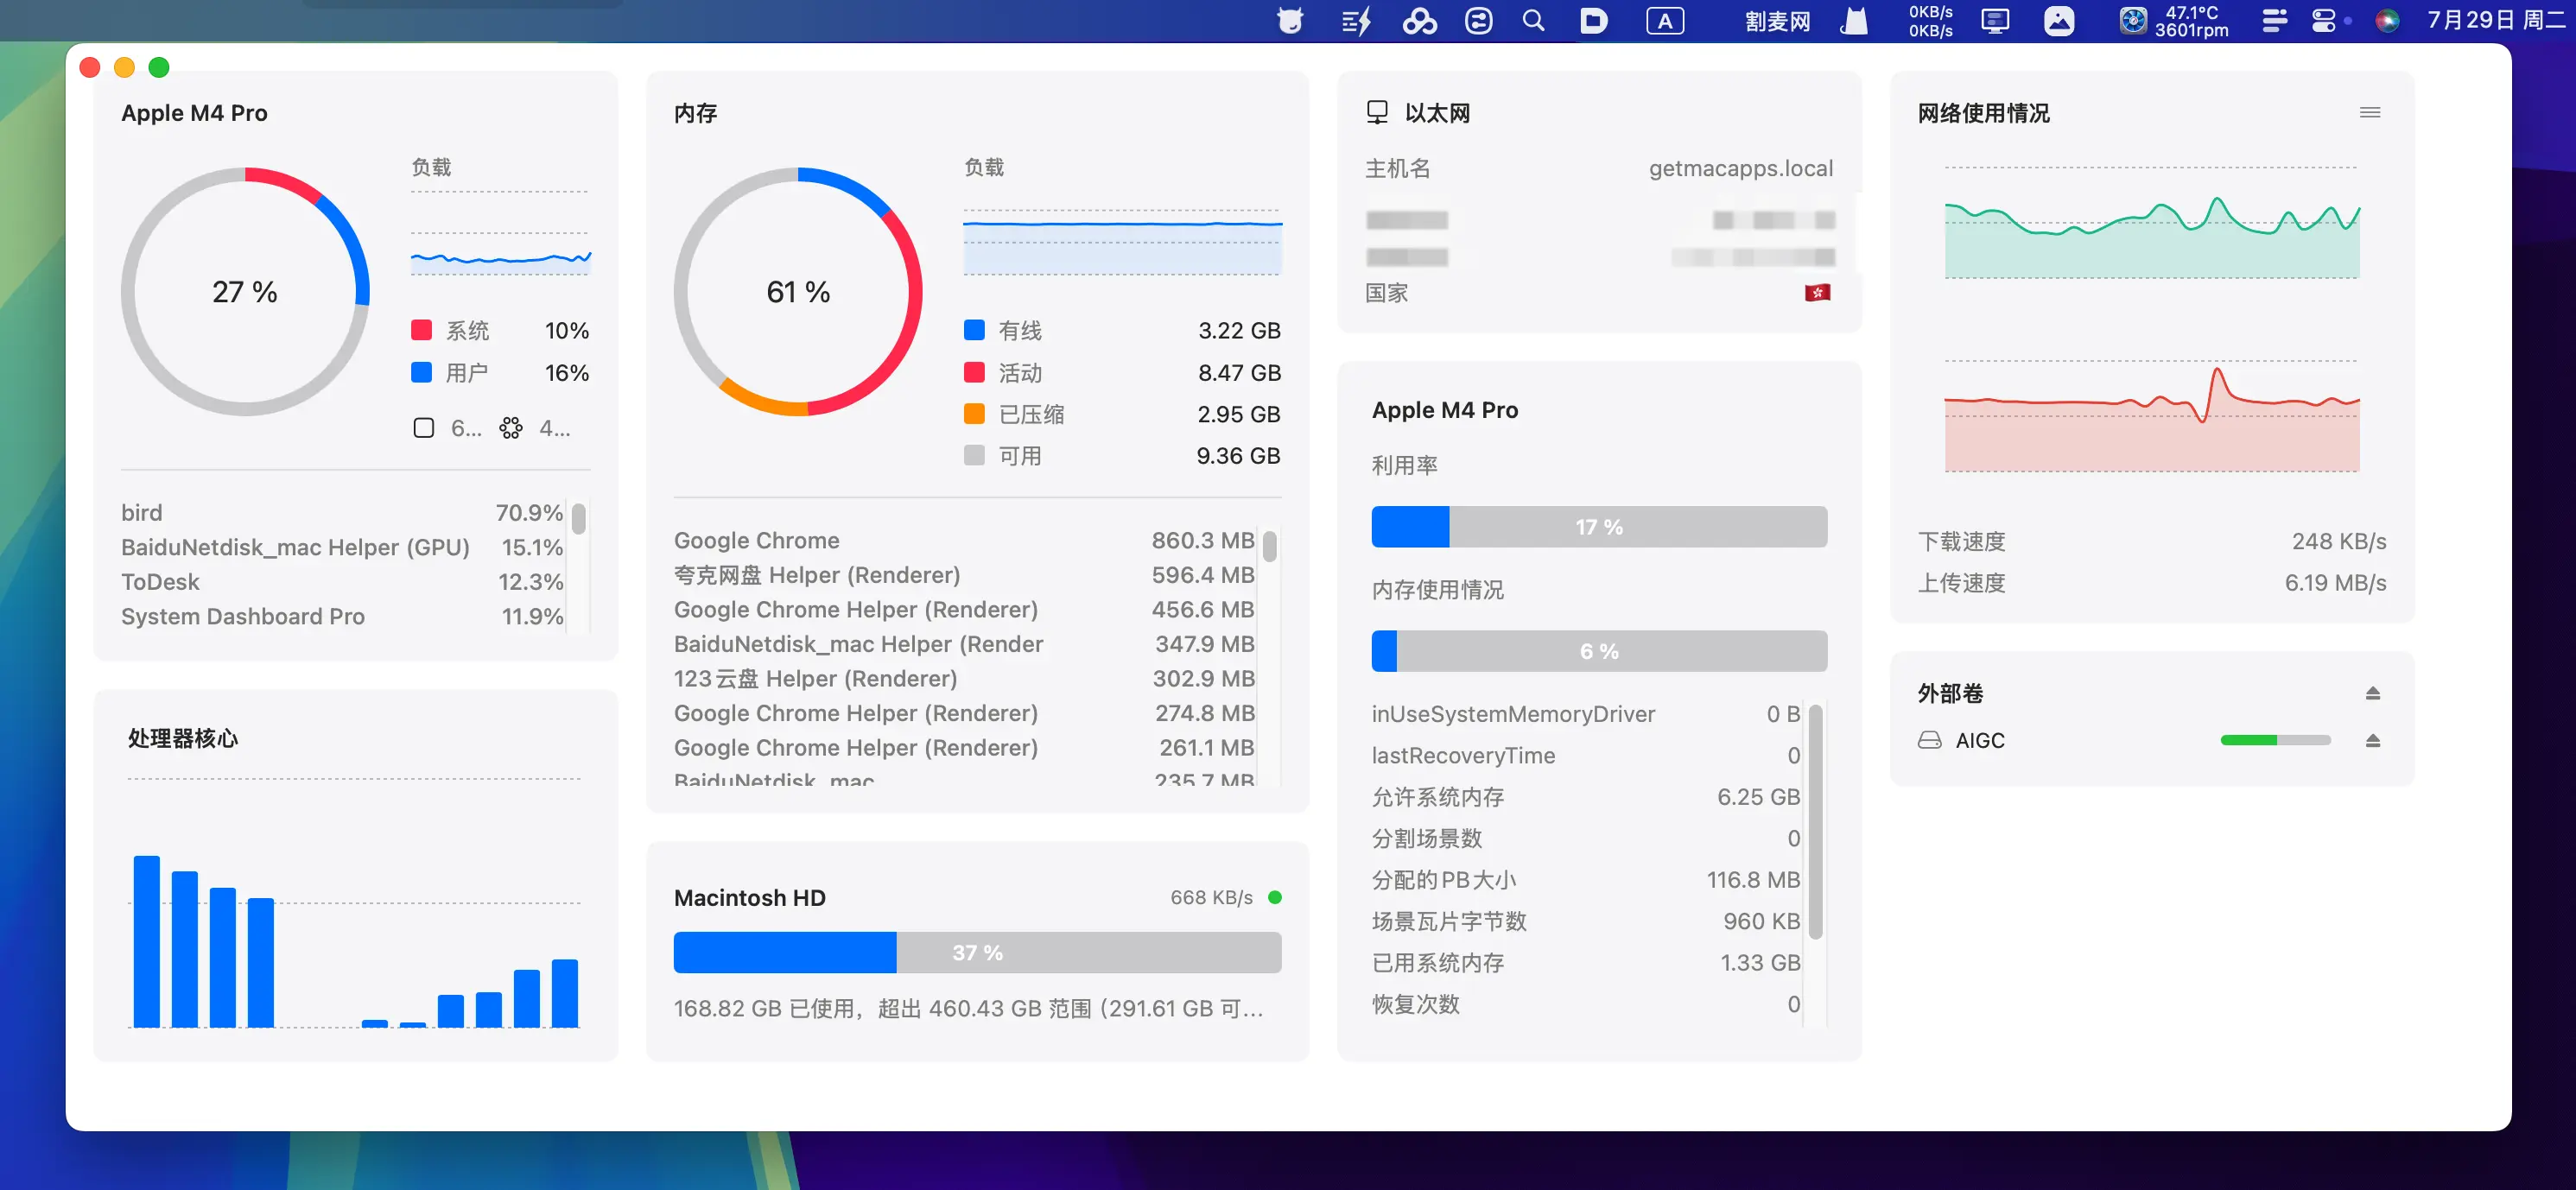Click the memory process list scrollbar
This screenshot has height=1190, width=2576.
coord(1269,547)
